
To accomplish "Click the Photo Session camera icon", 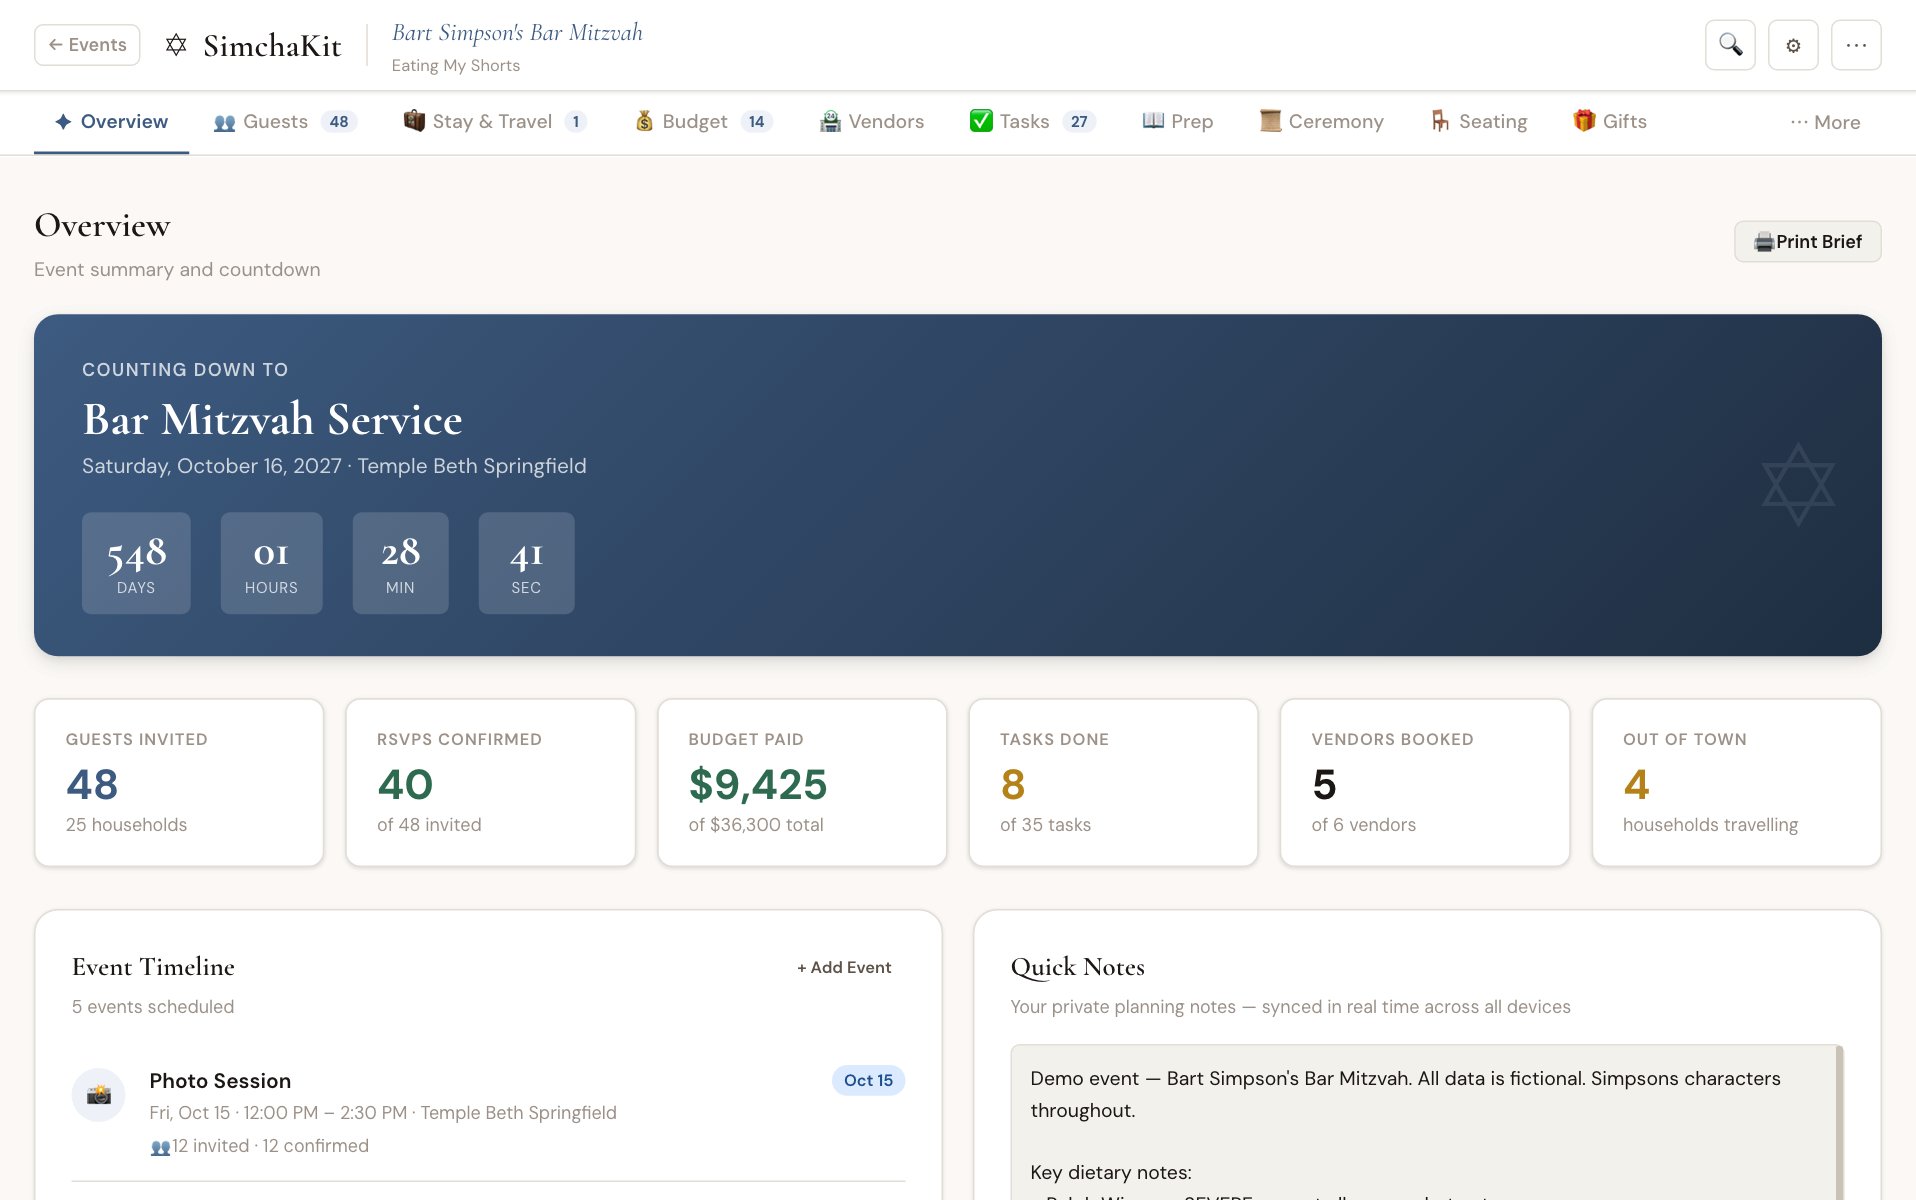I will tap(98, 1095).
